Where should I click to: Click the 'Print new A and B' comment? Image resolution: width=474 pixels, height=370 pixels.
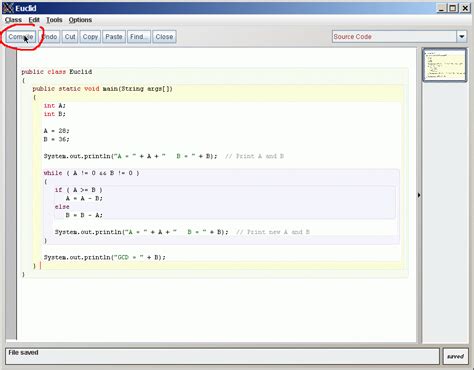[273, 232]
